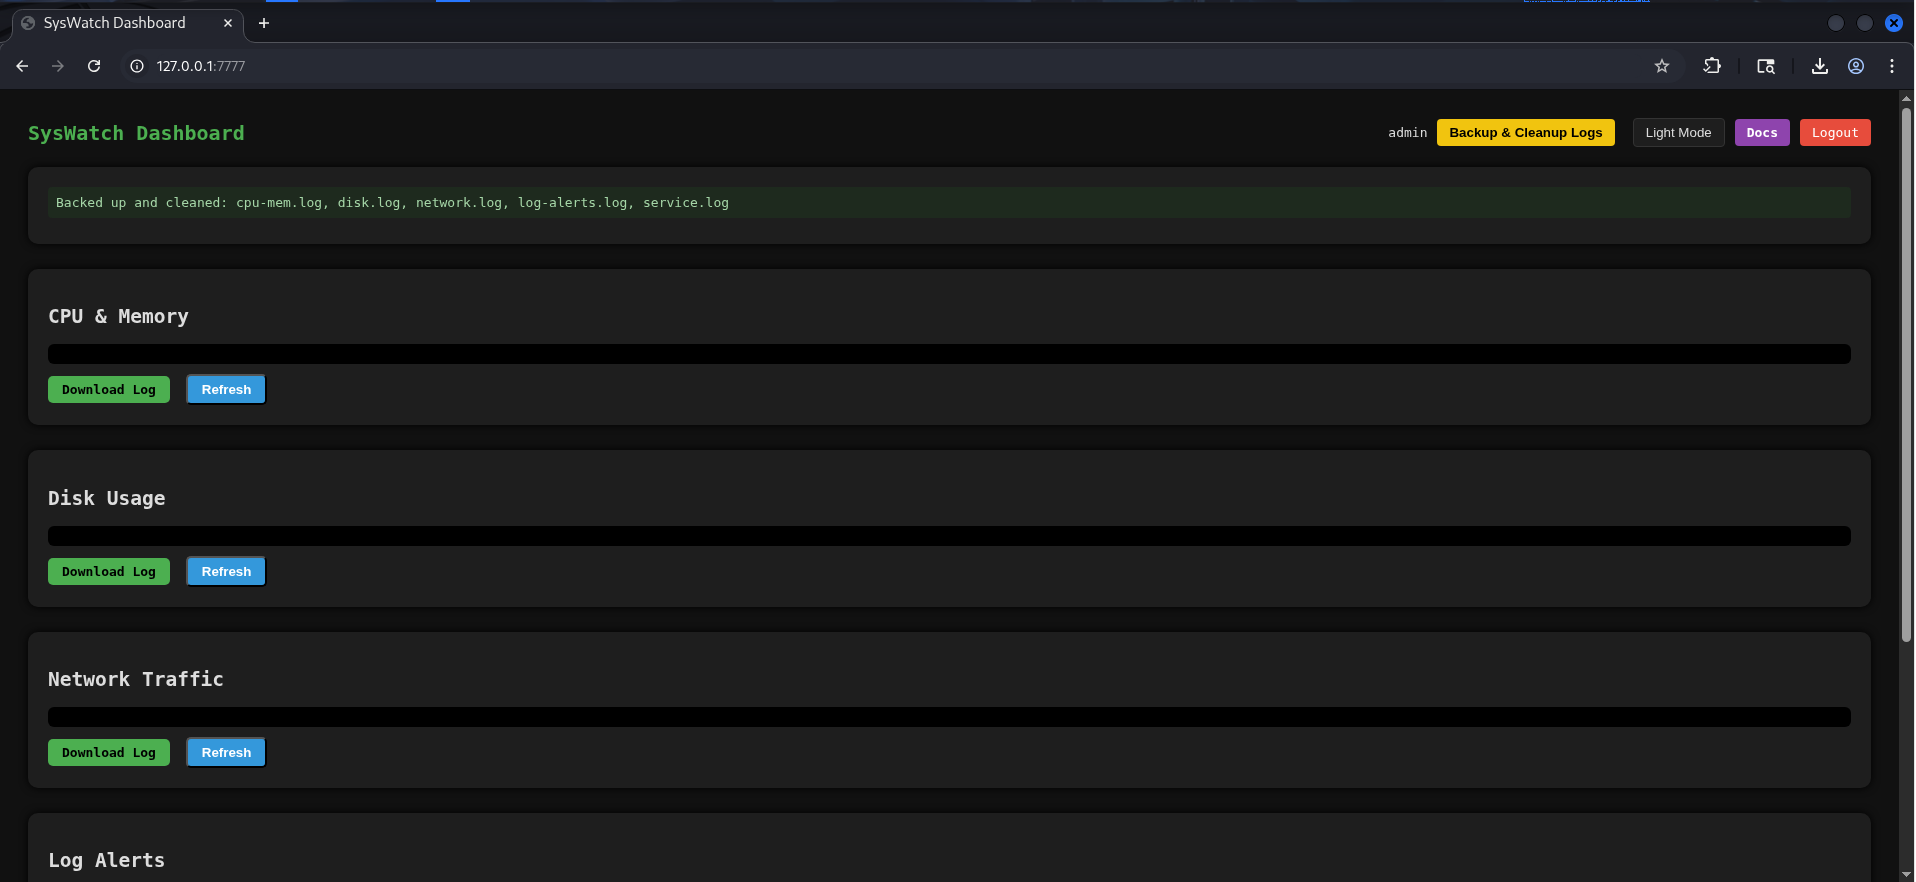Reload the page with the refresh icon
This screenshot has height=882, width=1916.
(x=94, y=66)
